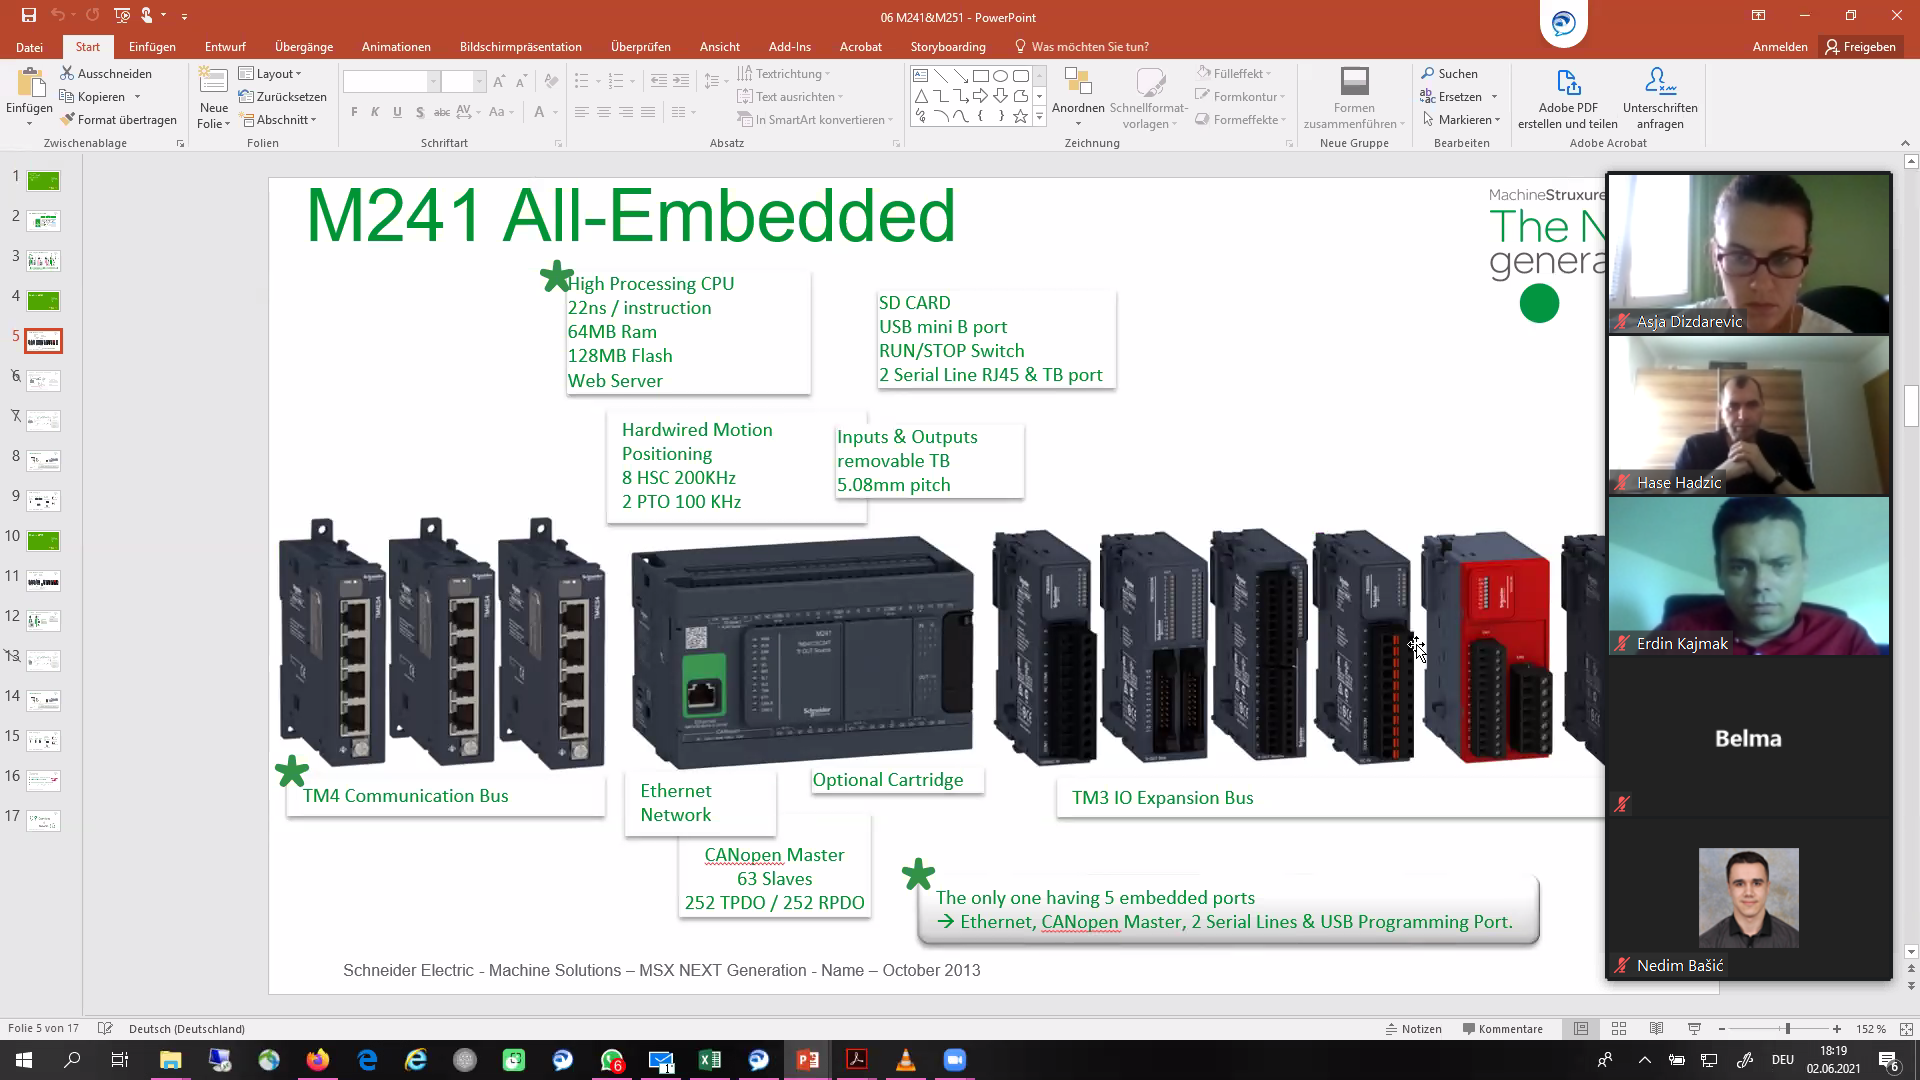Click the Ausschneiden scissors icon
The width and height of the screenshot is (1920, 1080).
click(68, 73)
